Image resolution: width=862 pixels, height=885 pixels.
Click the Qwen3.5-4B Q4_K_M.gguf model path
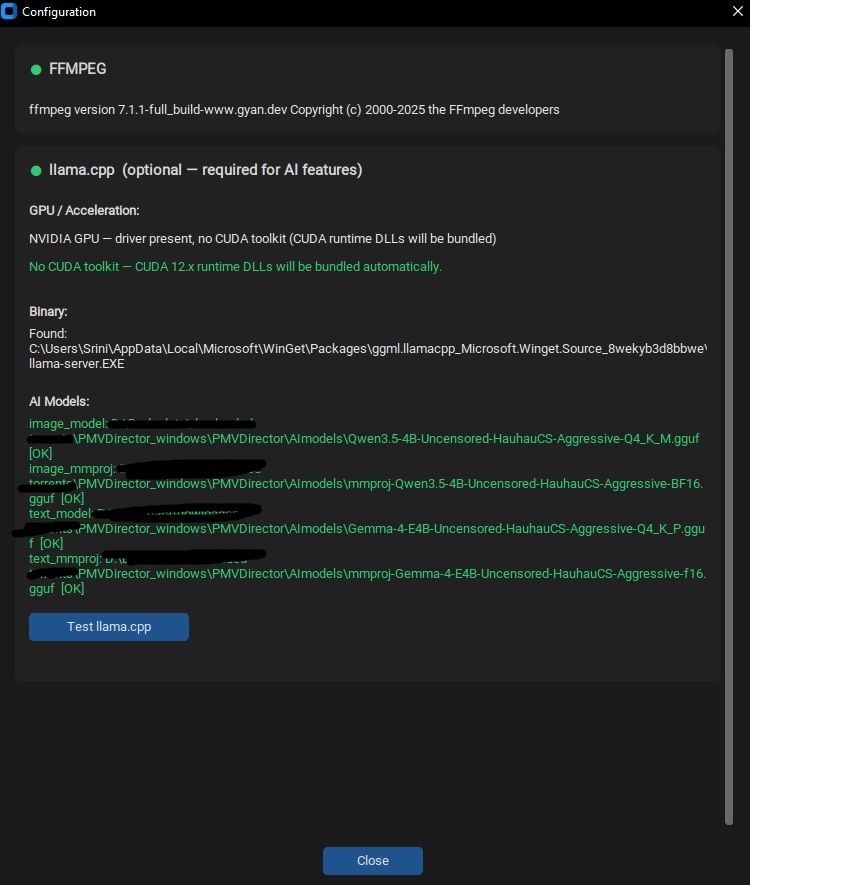click(388, 439)
